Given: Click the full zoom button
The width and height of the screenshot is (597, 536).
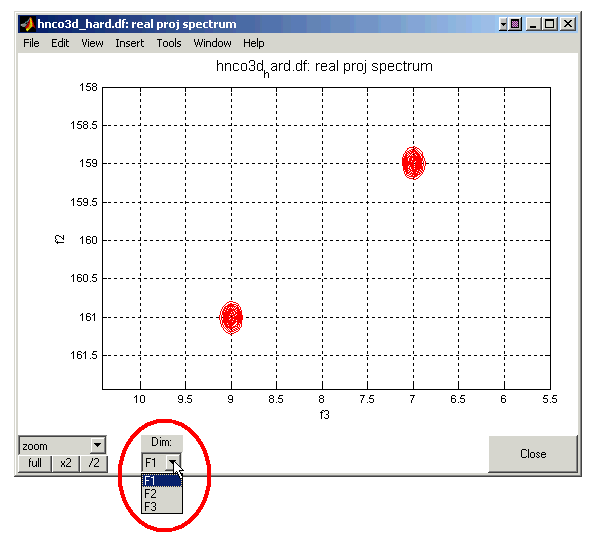Looking at the screenshot, I should (x=35, y=463).
